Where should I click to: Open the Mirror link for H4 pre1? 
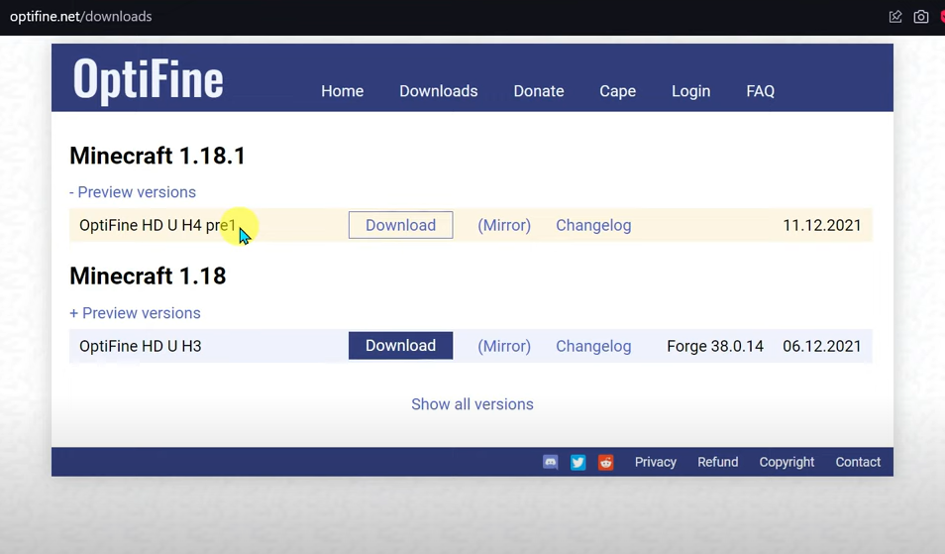click(x=504, y=225)
